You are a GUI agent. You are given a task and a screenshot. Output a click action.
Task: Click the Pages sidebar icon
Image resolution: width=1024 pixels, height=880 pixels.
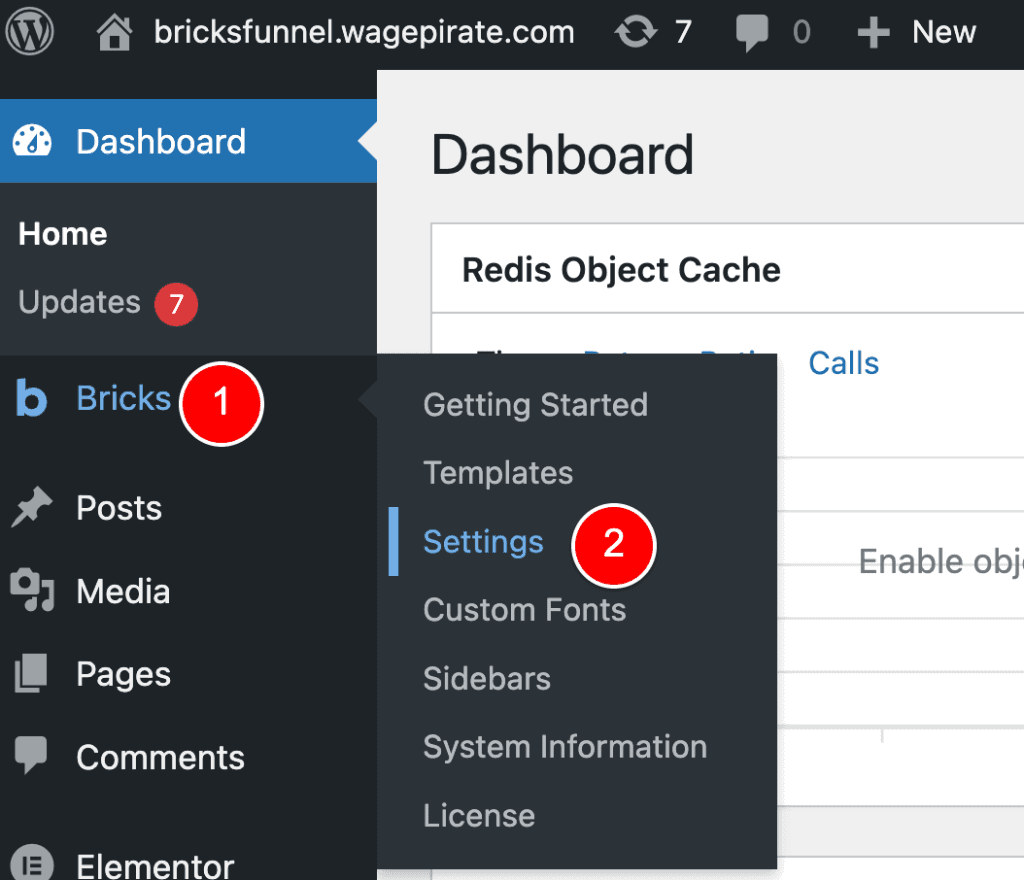point(32,673)
